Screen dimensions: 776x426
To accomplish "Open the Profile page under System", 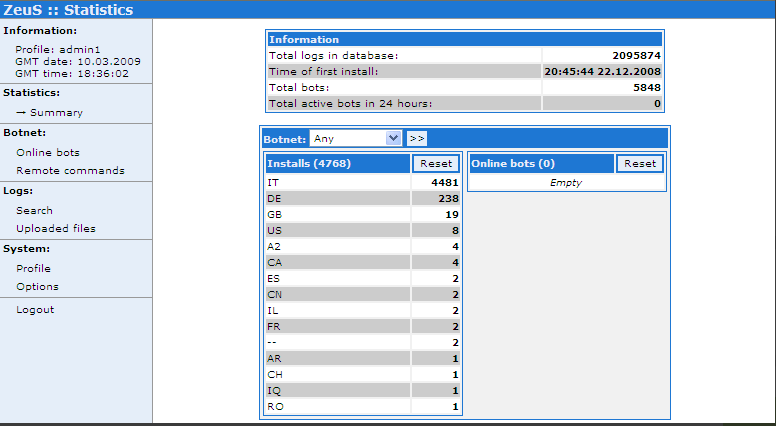I will coord(33,269).
